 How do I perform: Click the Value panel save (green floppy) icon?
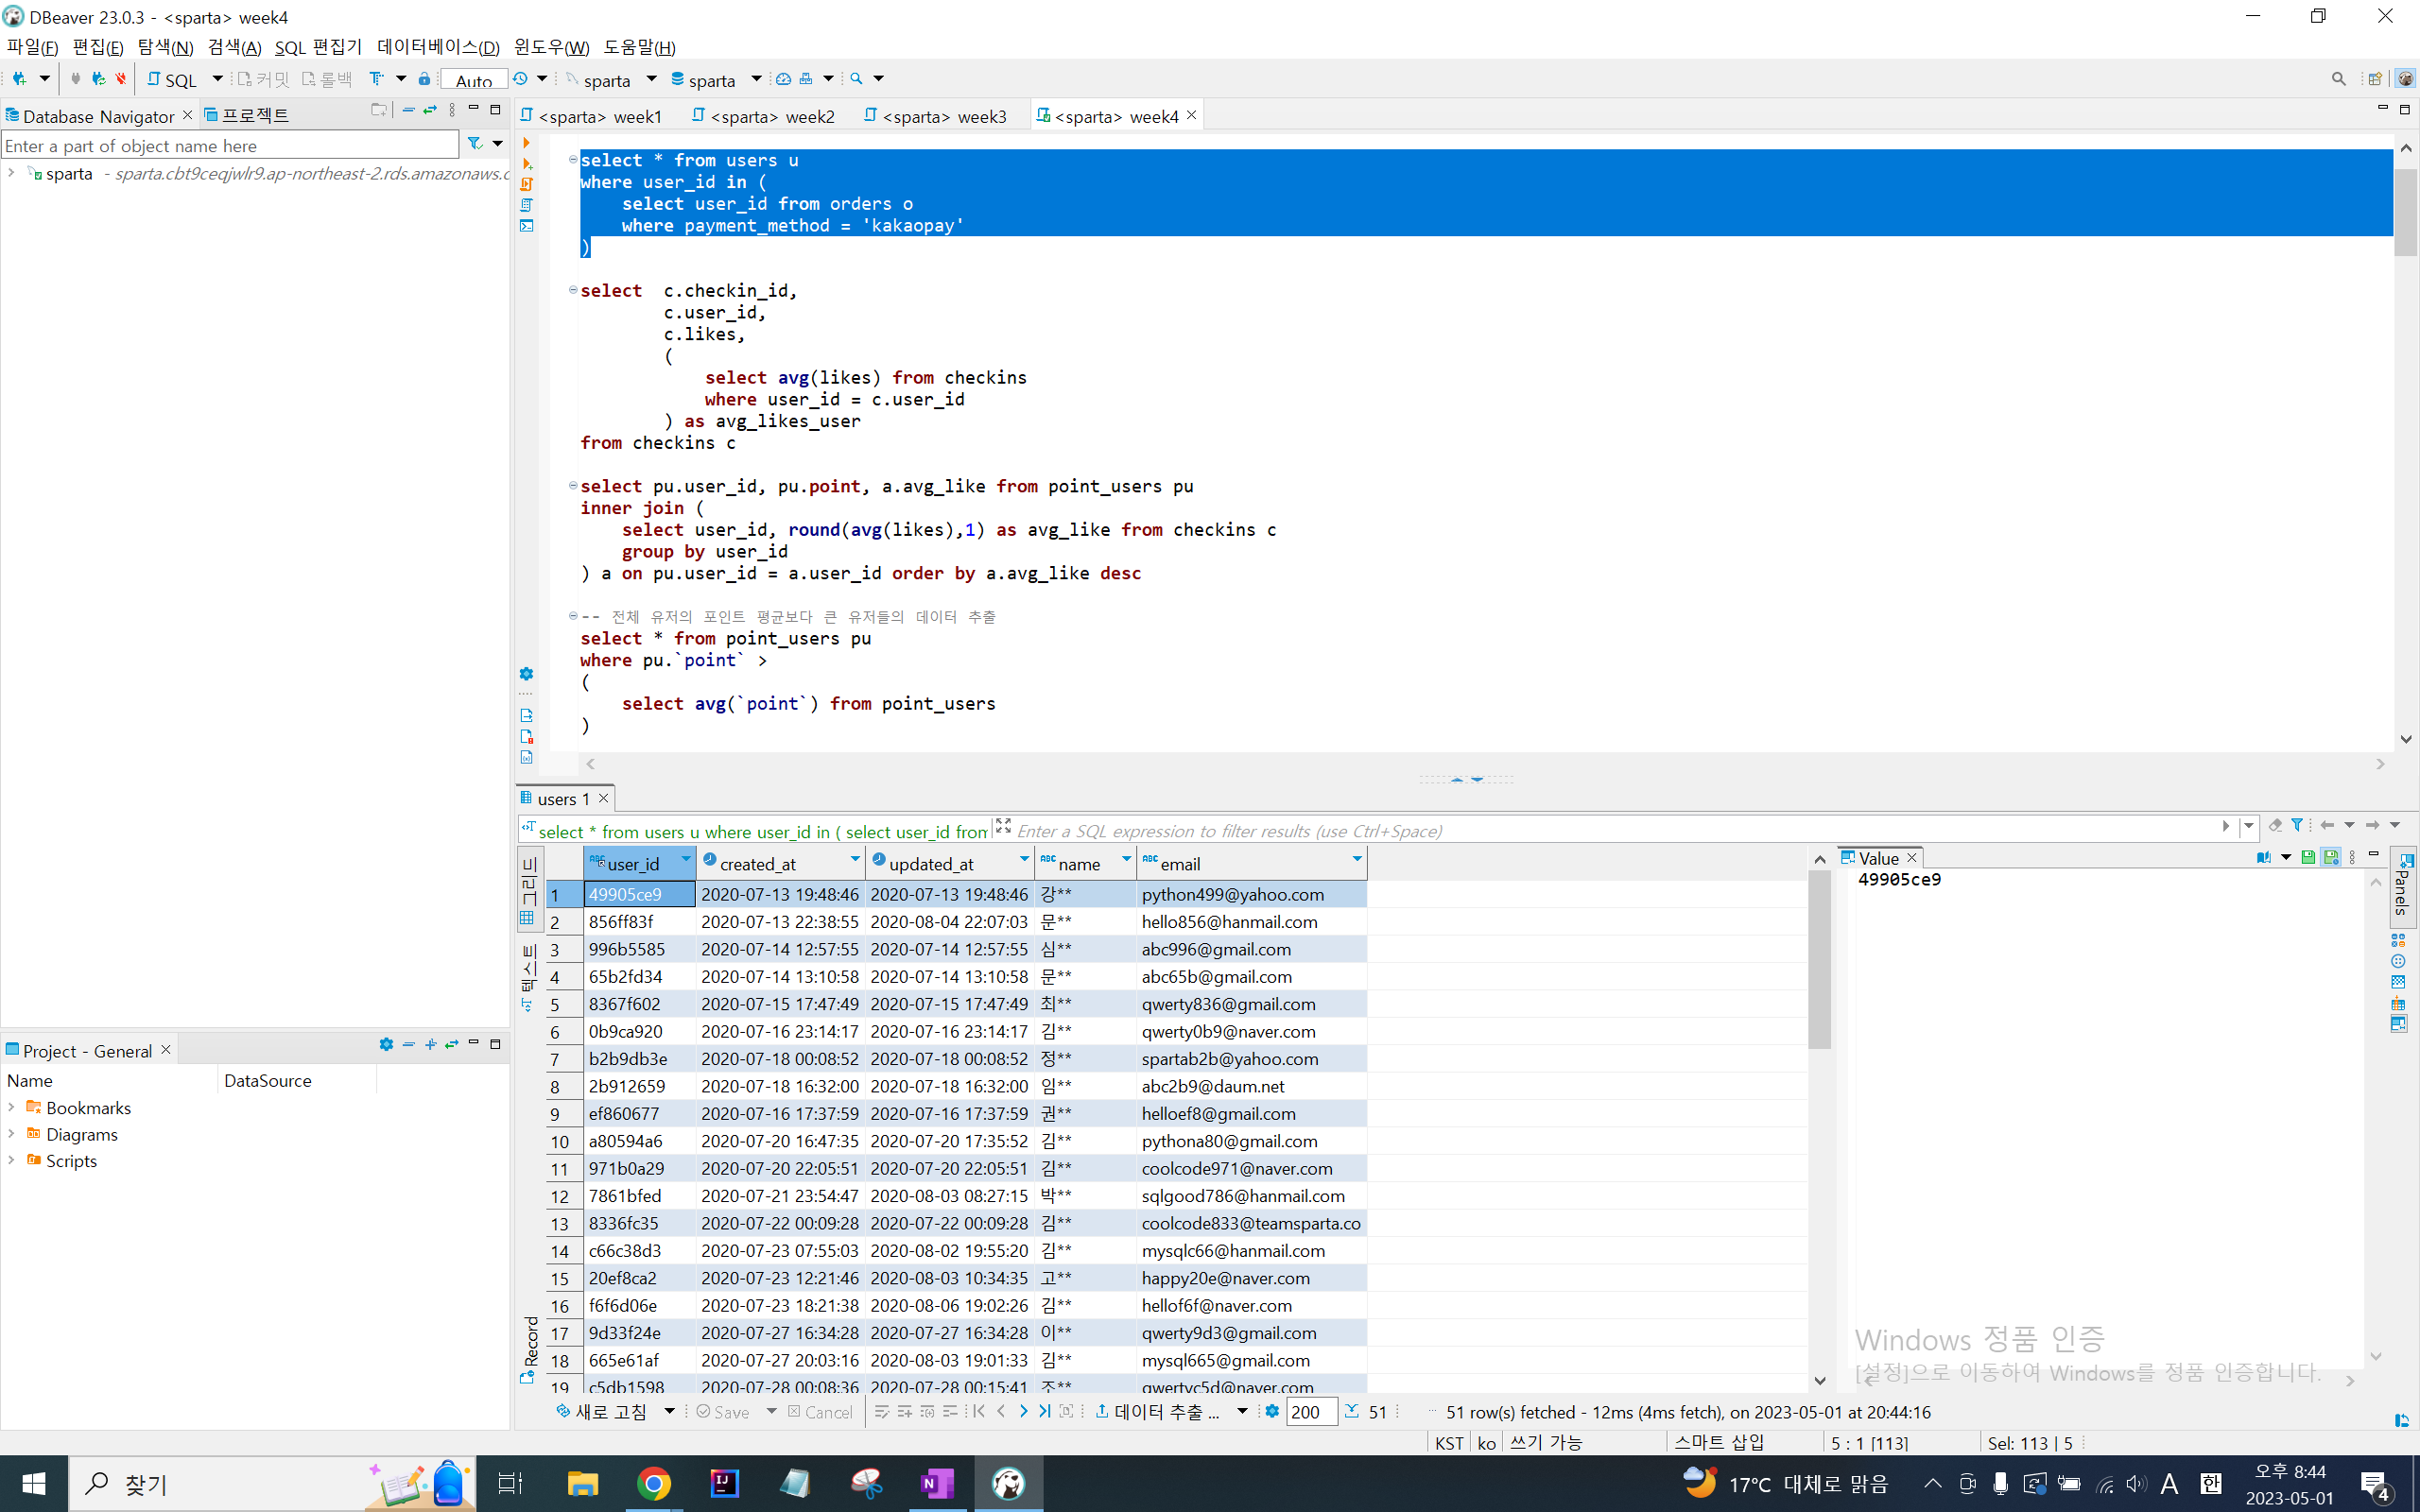[2308, 857]
